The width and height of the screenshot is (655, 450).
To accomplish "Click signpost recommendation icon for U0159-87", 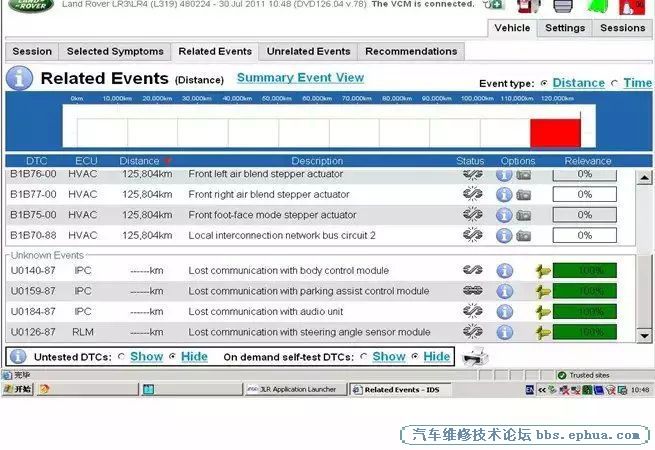I will pos(543,292).
